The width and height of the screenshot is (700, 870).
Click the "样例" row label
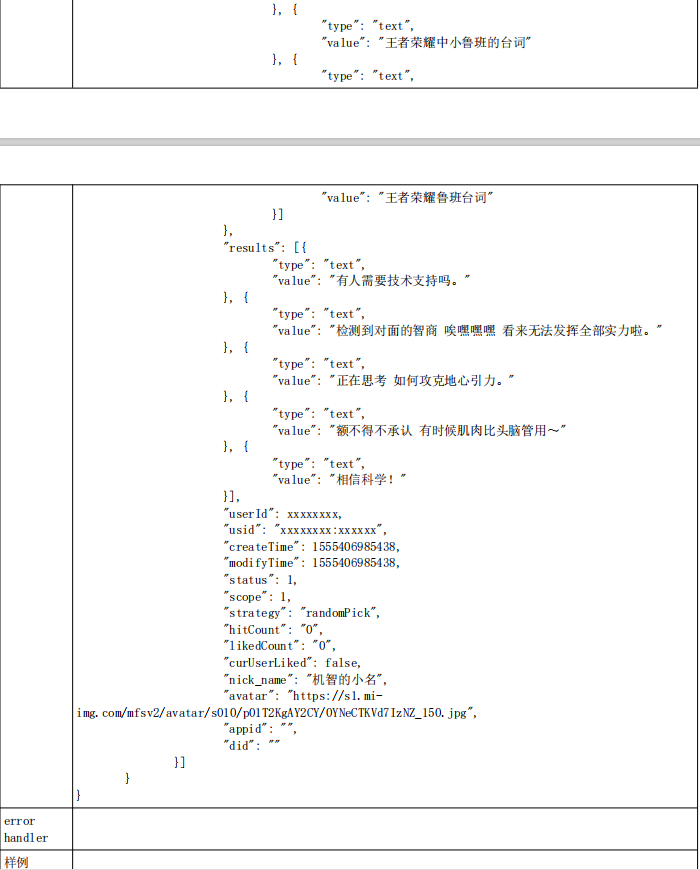(18, 861)
